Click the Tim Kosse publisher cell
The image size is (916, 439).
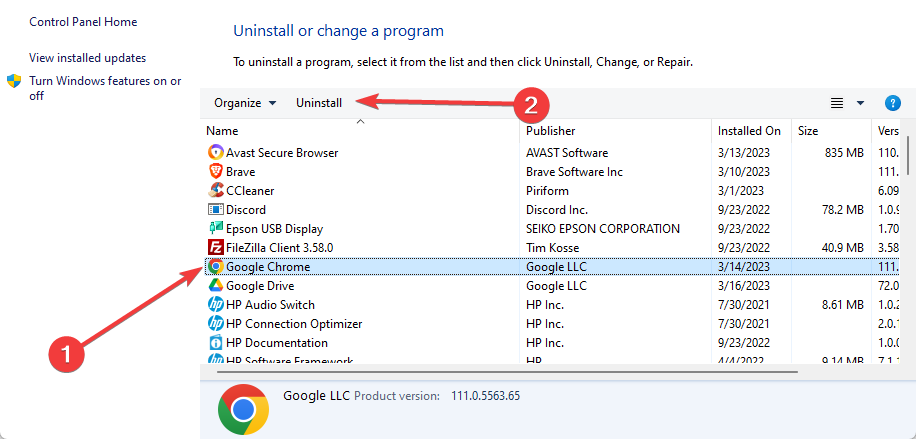551,247
